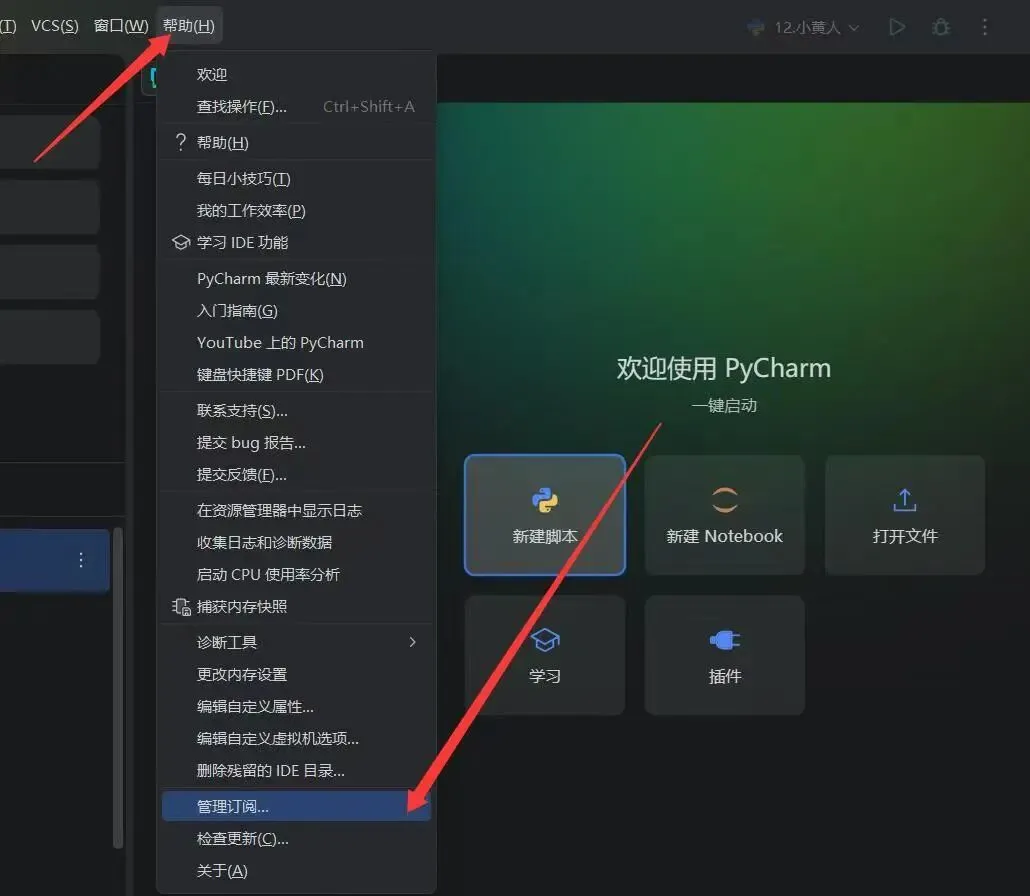
Task: Open 我的工作效率(P) menu entry
Action: (296, 210)
